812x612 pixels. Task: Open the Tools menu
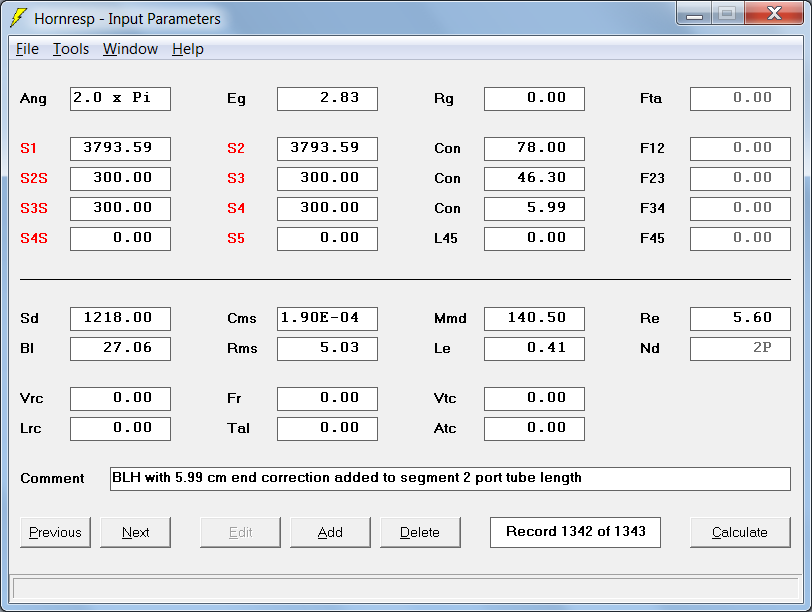pos(71,49)
